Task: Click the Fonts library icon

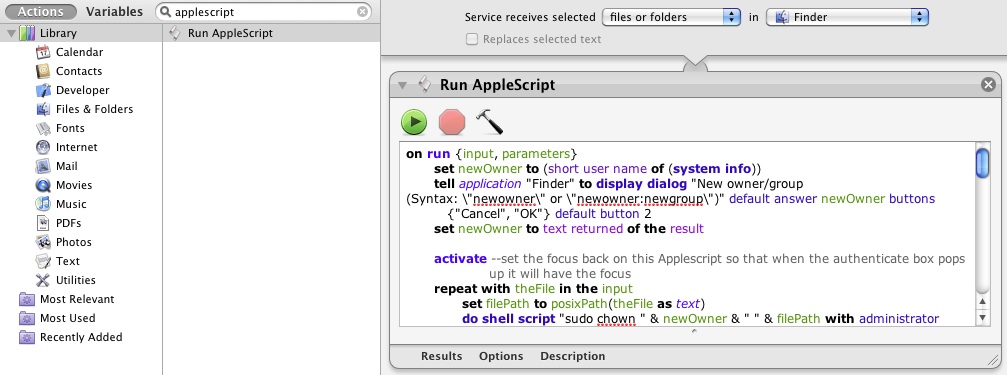Action: (43, 128)
